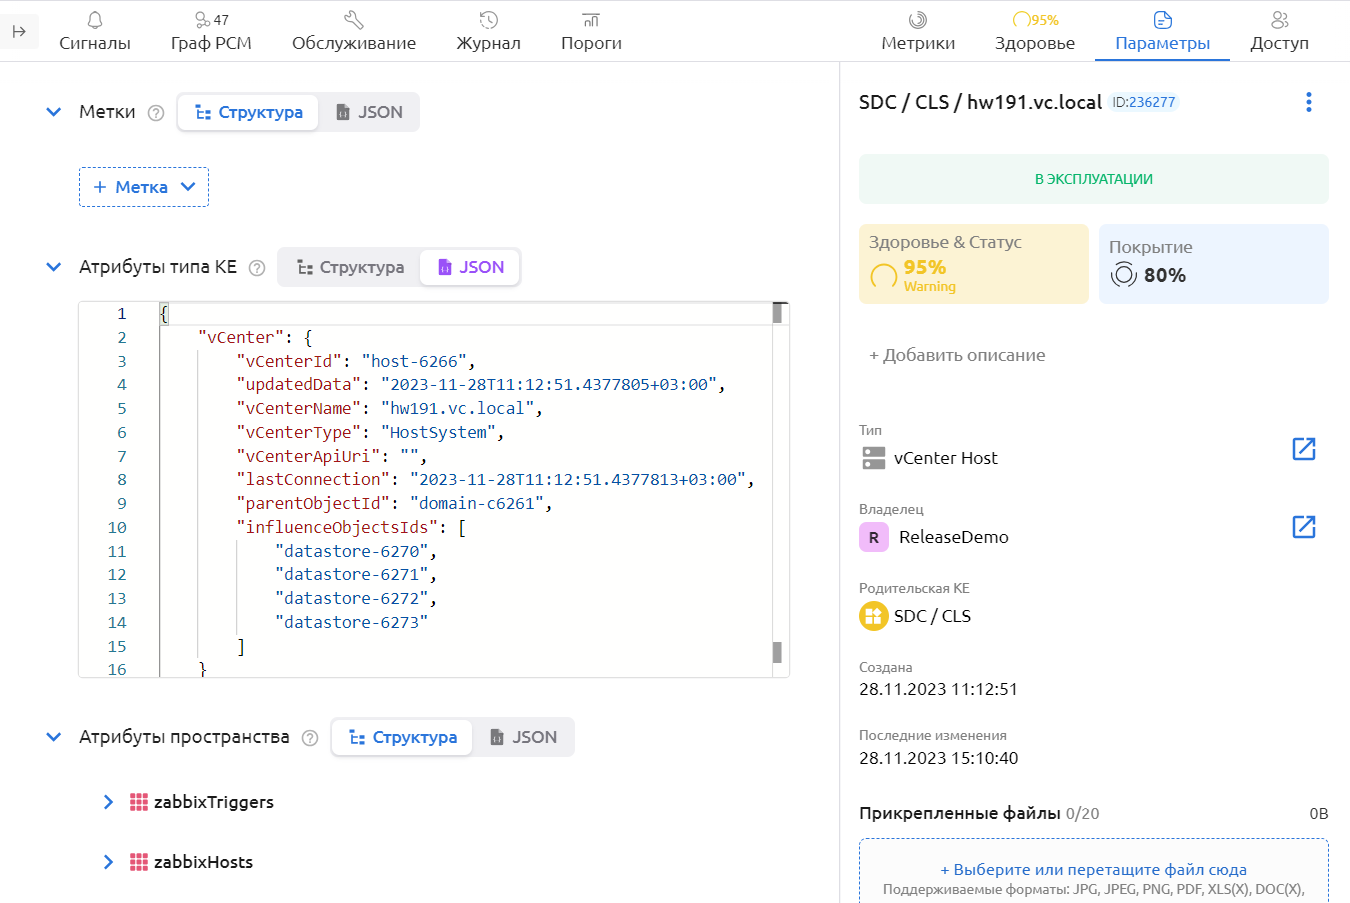The image size is (1350, 903).
Task: Click the Здоровье & Статус 95% card
Action: (973, 264)
